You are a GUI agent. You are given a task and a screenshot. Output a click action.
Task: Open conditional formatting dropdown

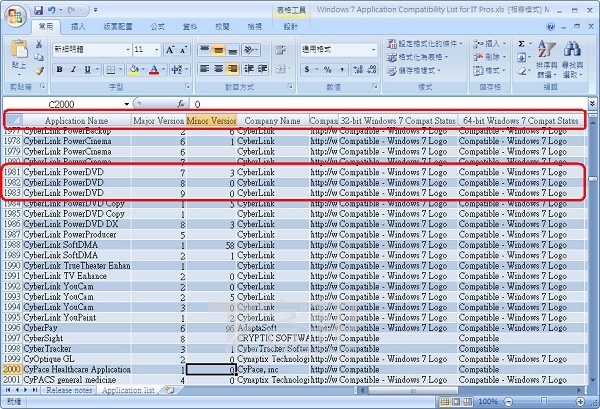coord(425,44)
